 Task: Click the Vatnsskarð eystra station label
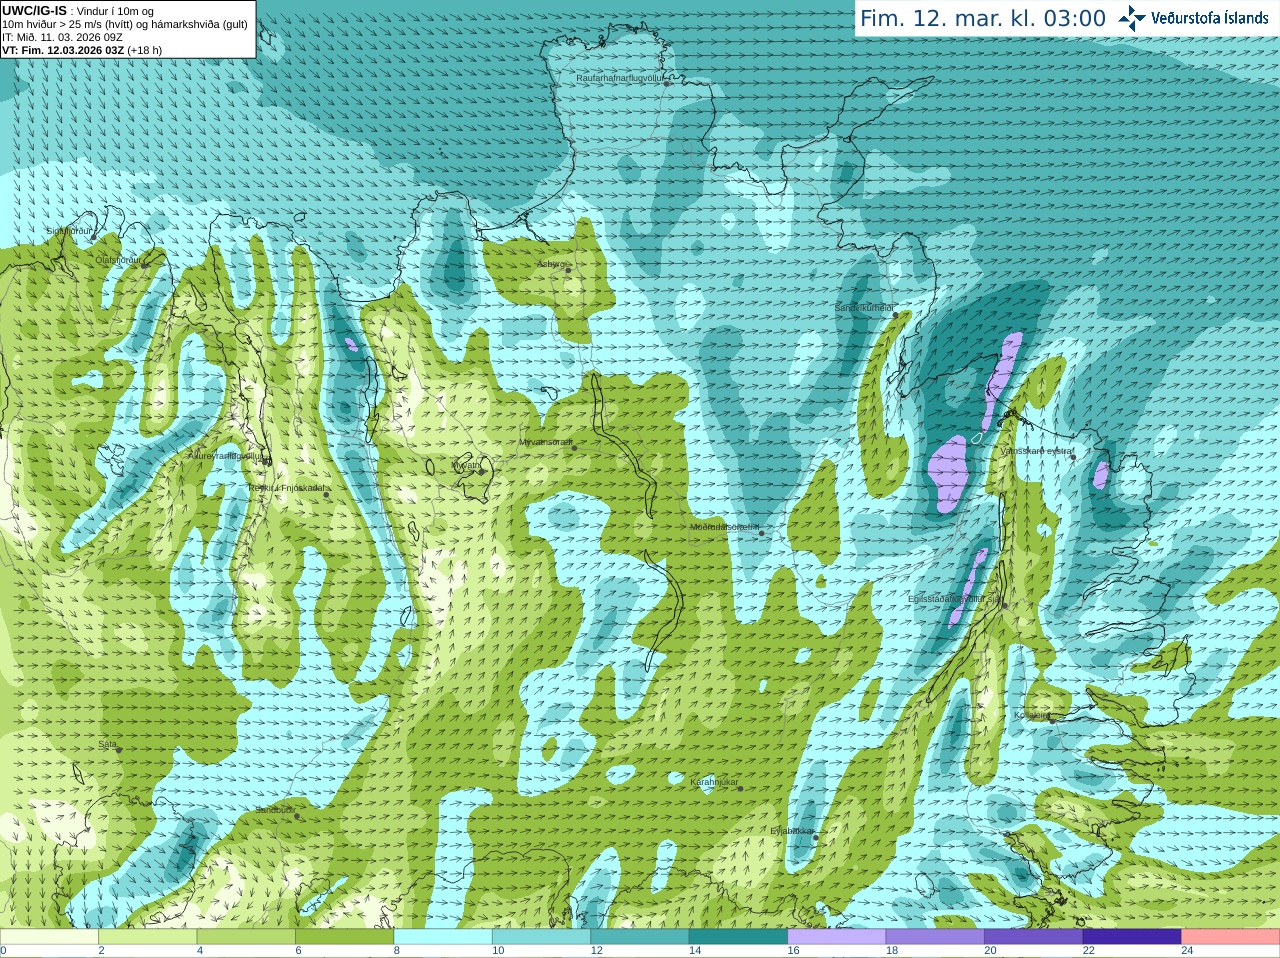click(x=1036, y=451)
